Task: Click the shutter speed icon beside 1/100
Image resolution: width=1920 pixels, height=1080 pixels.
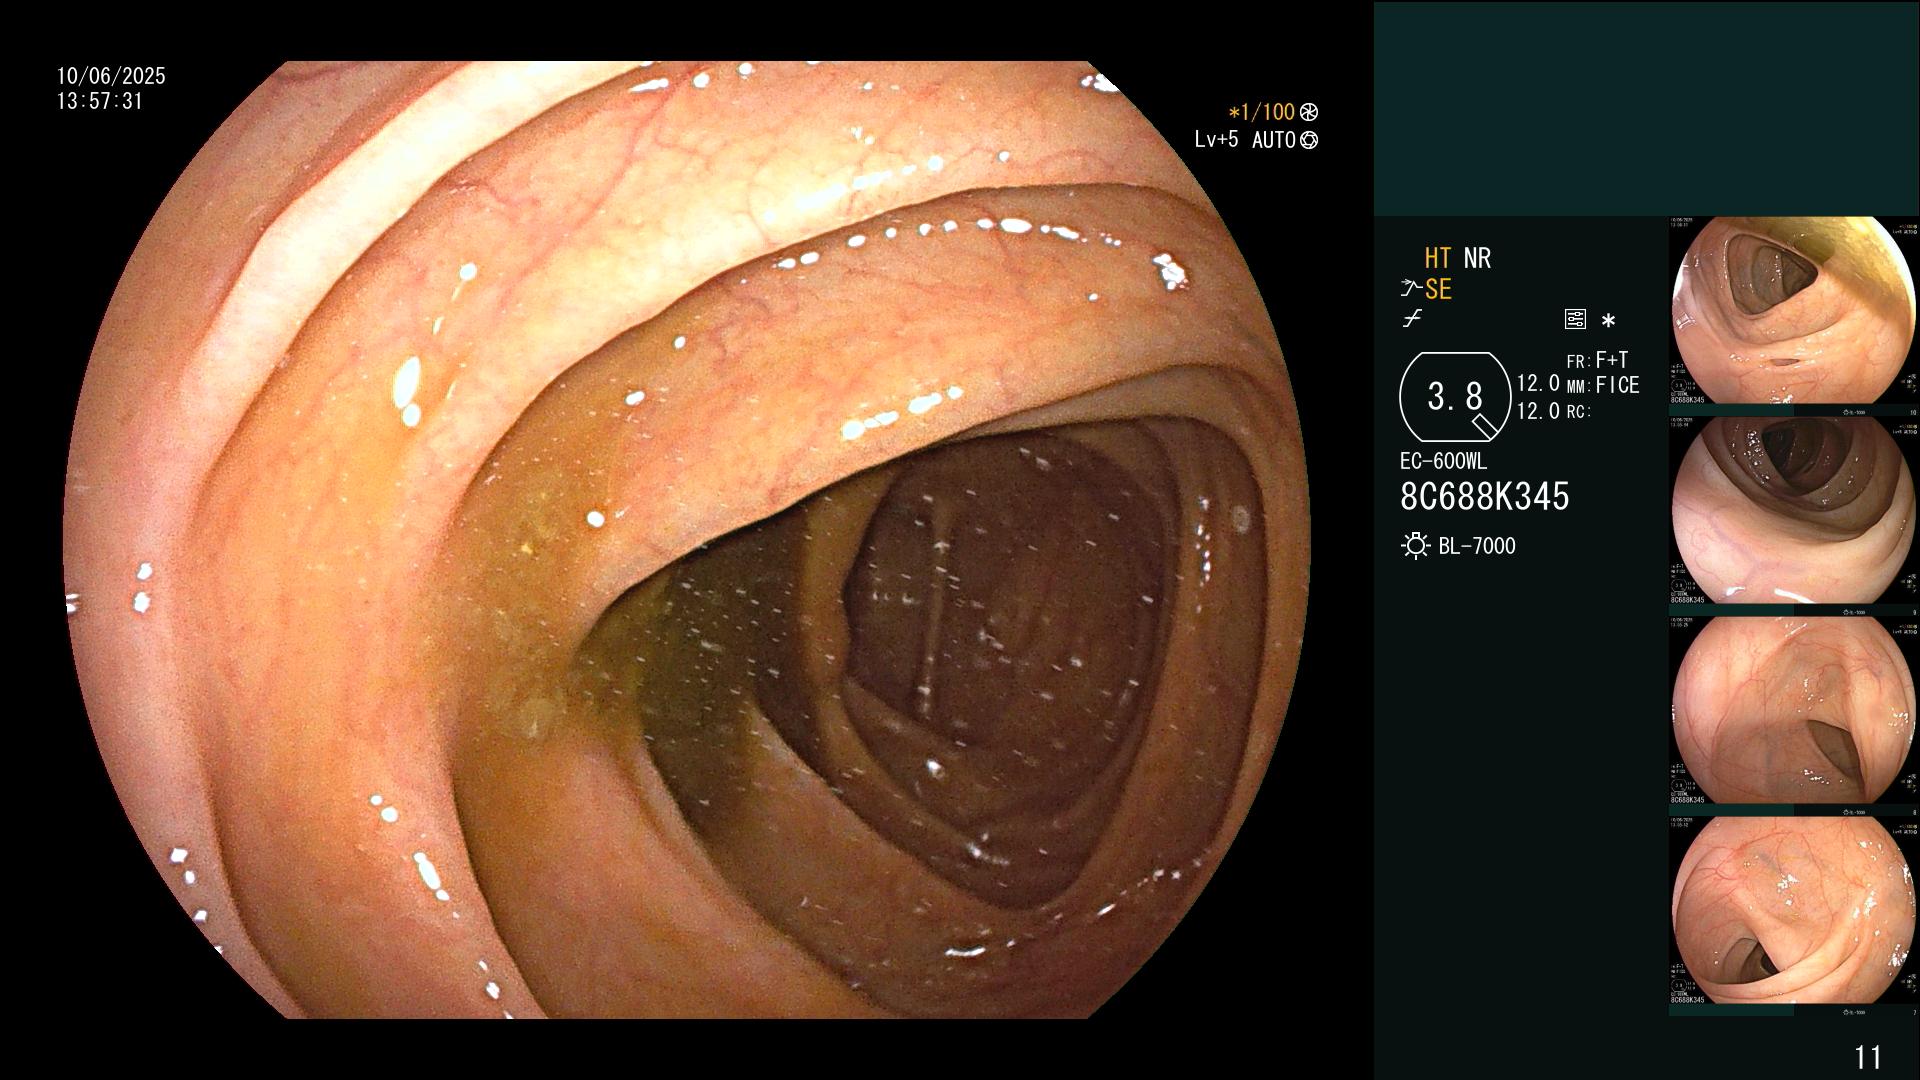Action: (1309, 112)
